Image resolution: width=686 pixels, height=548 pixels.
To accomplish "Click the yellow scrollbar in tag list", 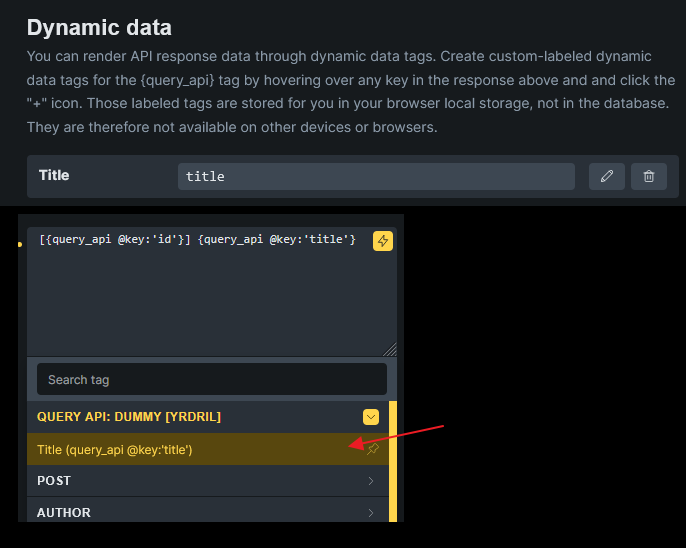I will (x=393, y=460).
